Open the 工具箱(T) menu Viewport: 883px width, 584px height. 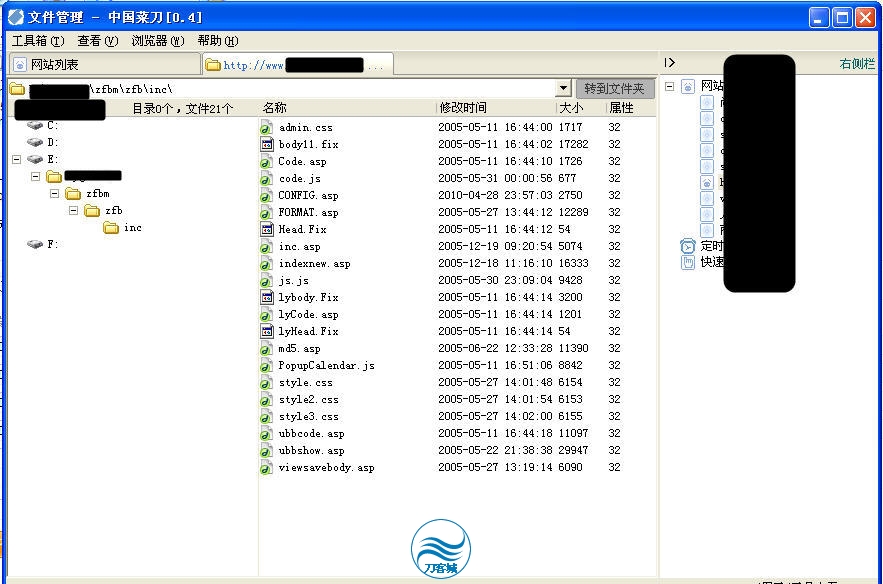pyautogui.click(x=38, y=41)
